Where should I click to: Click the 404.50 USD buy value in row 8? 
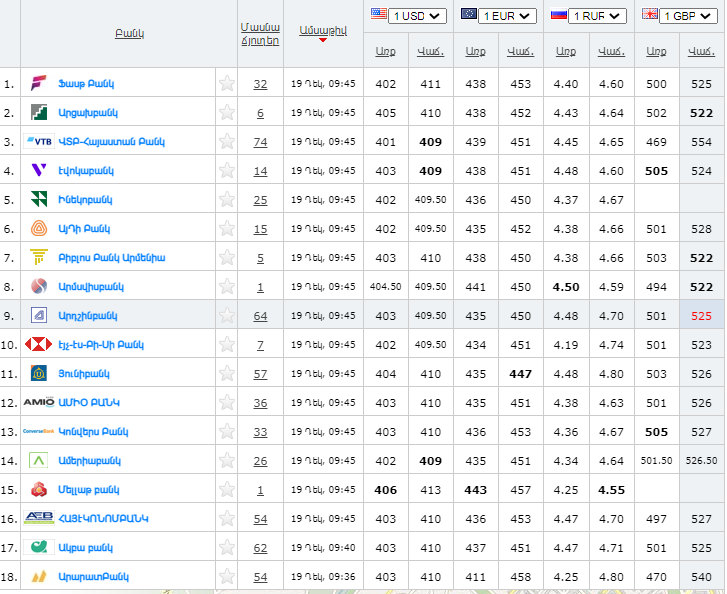click(x=385, y=287)
